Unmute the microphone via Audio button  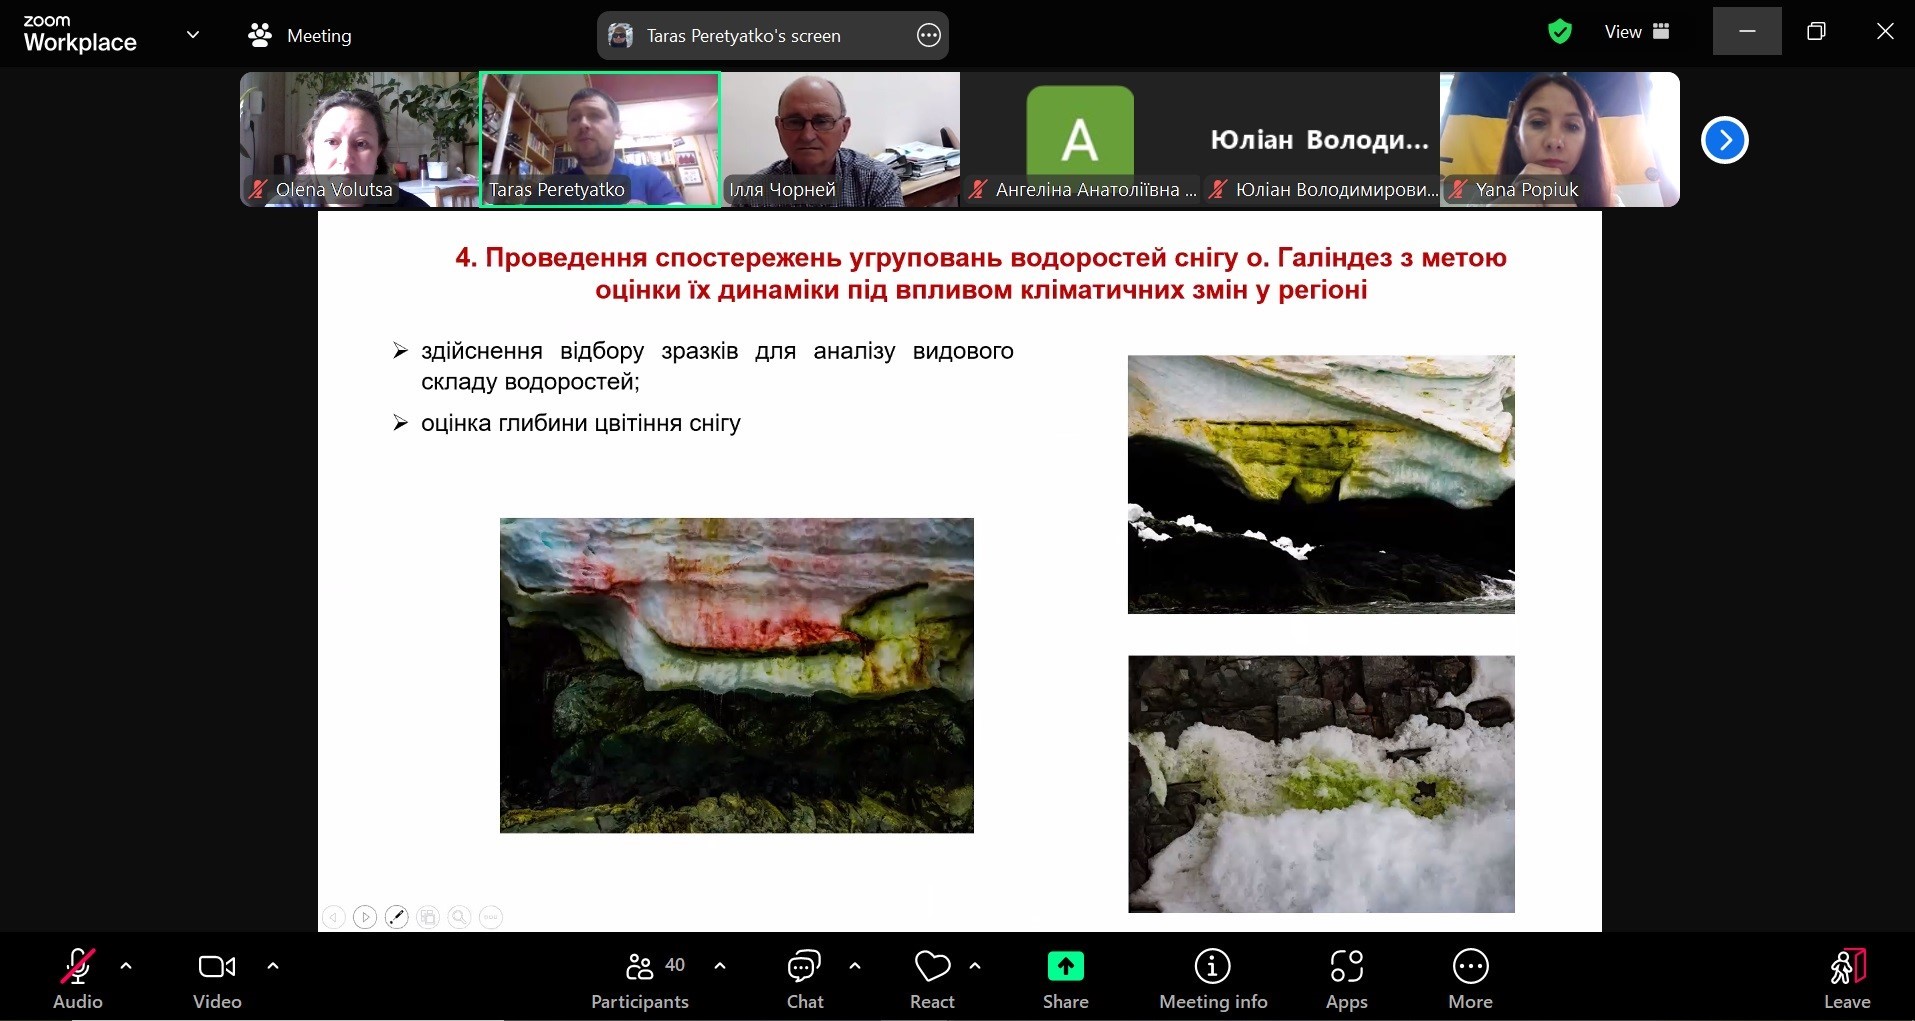click(x=78, y=980)
